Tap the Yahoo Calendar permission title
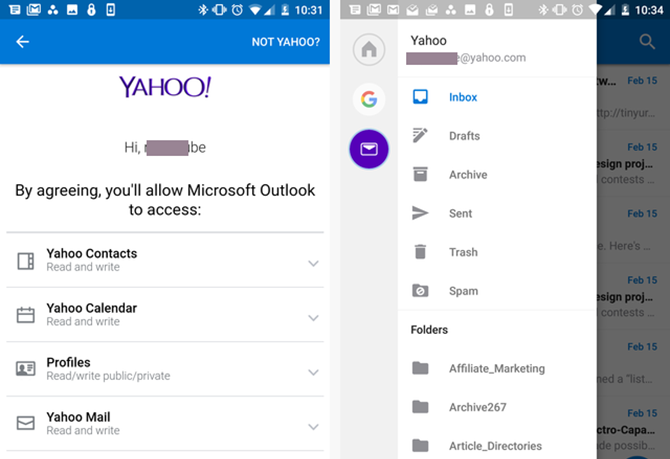The width and height of the screenshot is (670, 459). [x=92, y=308]
